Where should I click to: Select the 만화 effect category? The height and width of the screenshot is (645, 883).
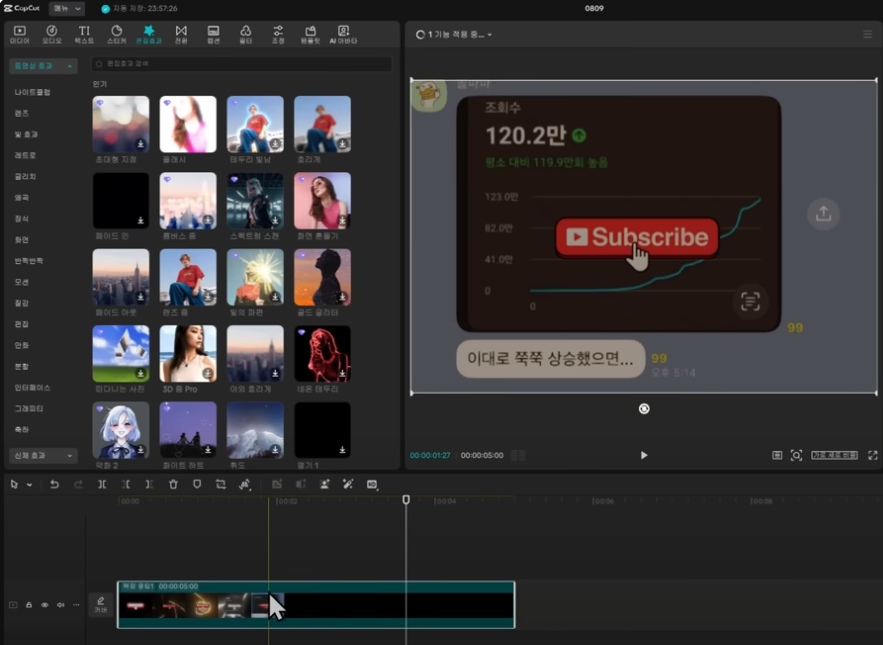click(21, 345)
